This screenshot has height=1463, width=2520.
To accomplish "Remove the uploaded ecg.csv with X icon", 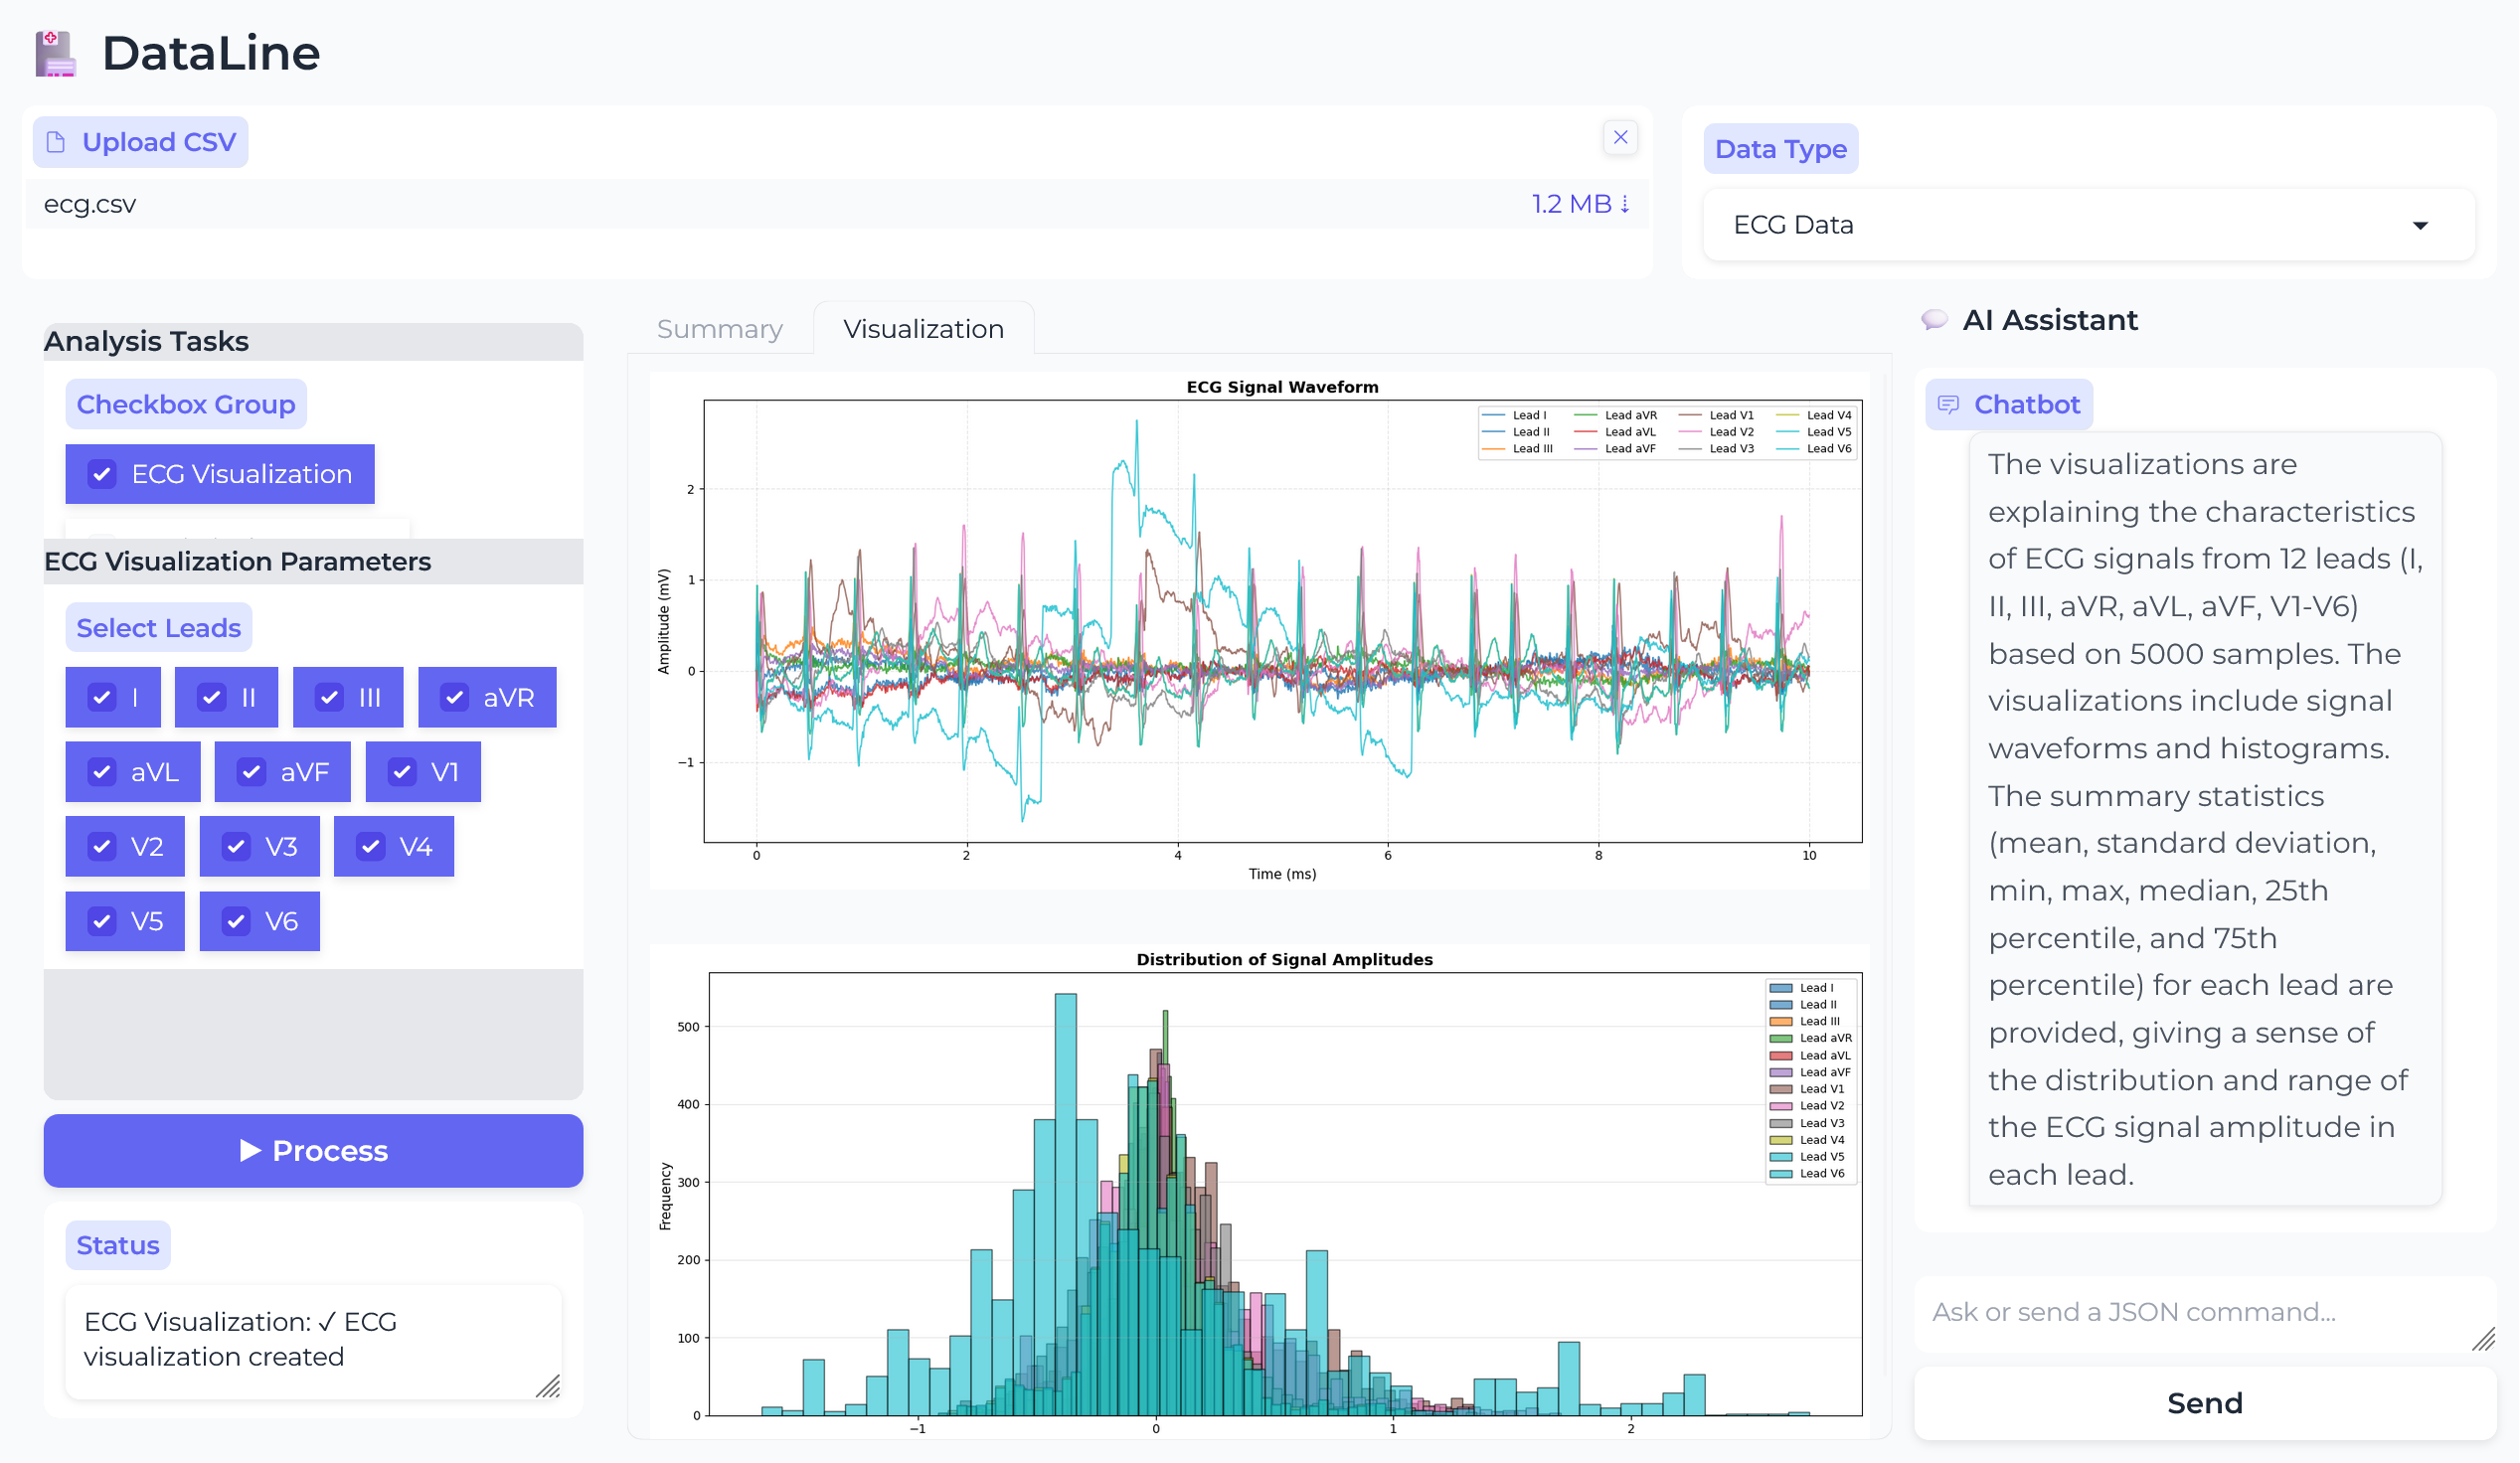I will [1620, 137].
